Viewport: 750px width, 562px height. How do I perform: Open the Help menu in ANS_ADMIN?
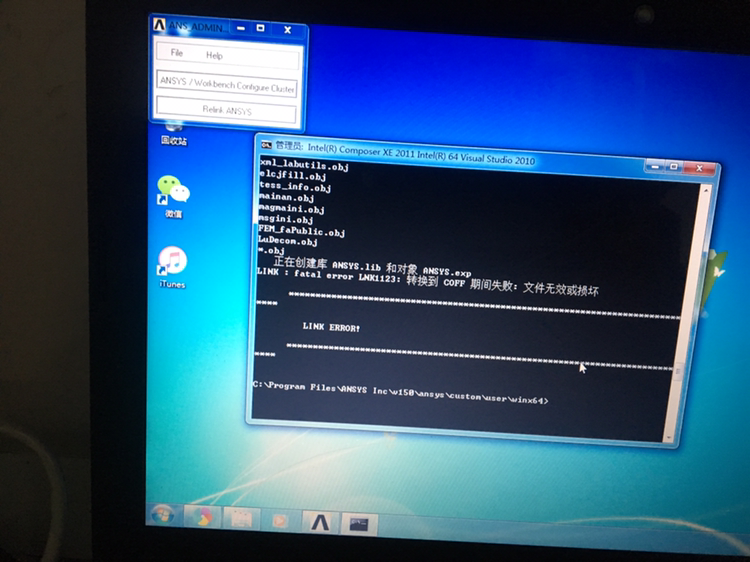pyautogui.click(x=214, y=55)
